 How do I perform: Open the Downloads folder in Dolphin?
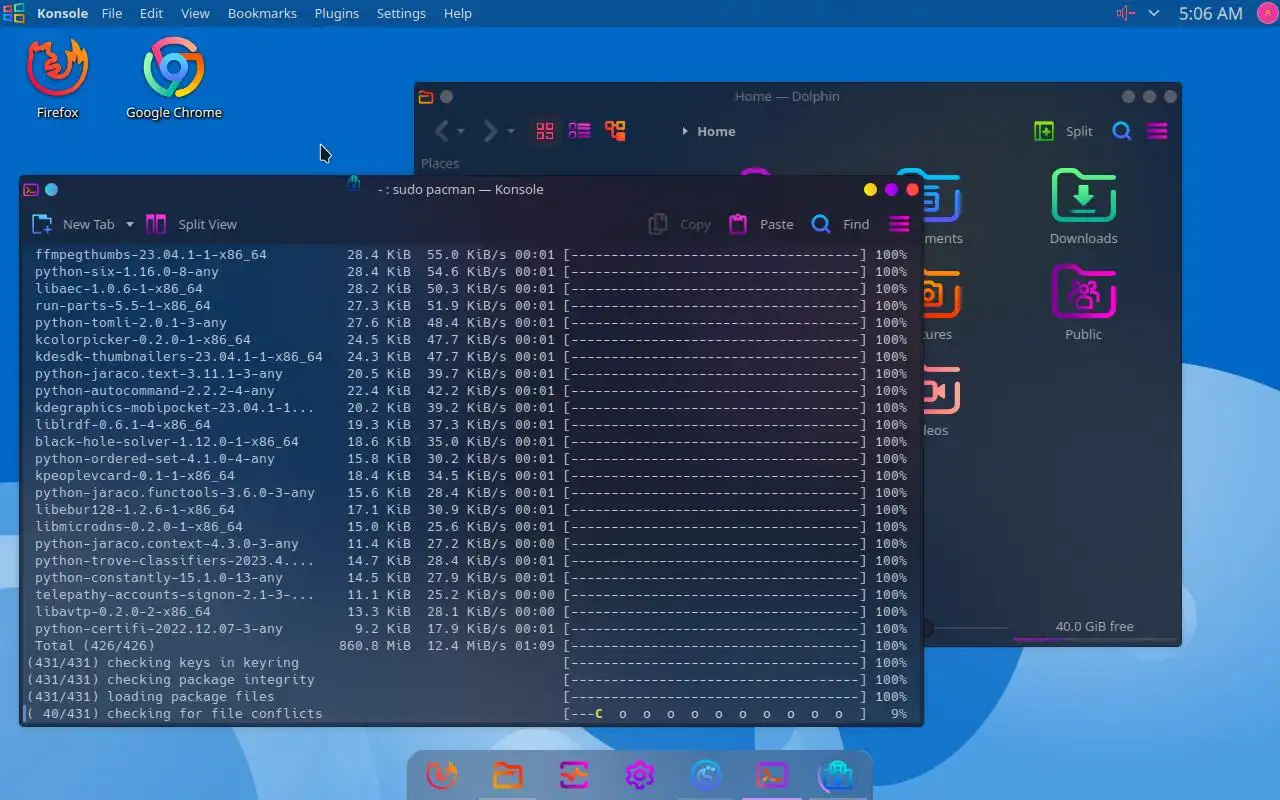tap(1083, 206)
